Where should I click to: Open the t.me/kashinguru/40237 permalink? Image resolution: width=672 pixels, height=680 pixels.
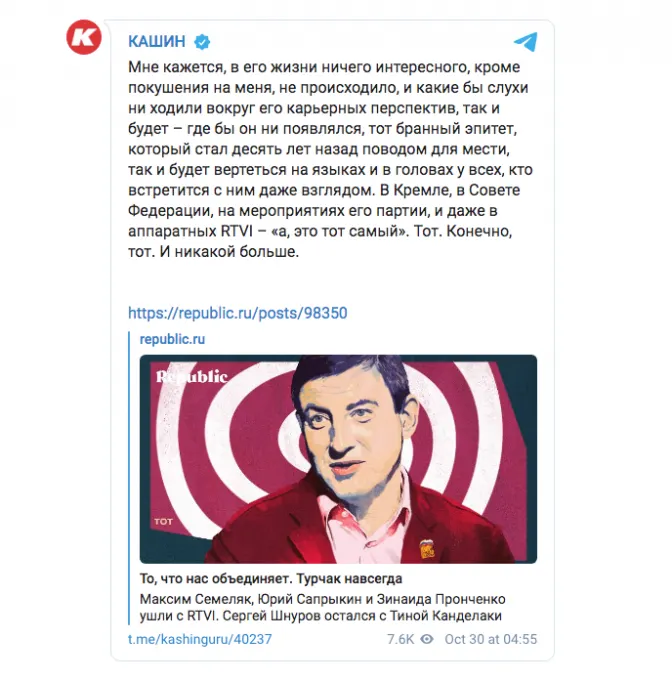[200, 639]
